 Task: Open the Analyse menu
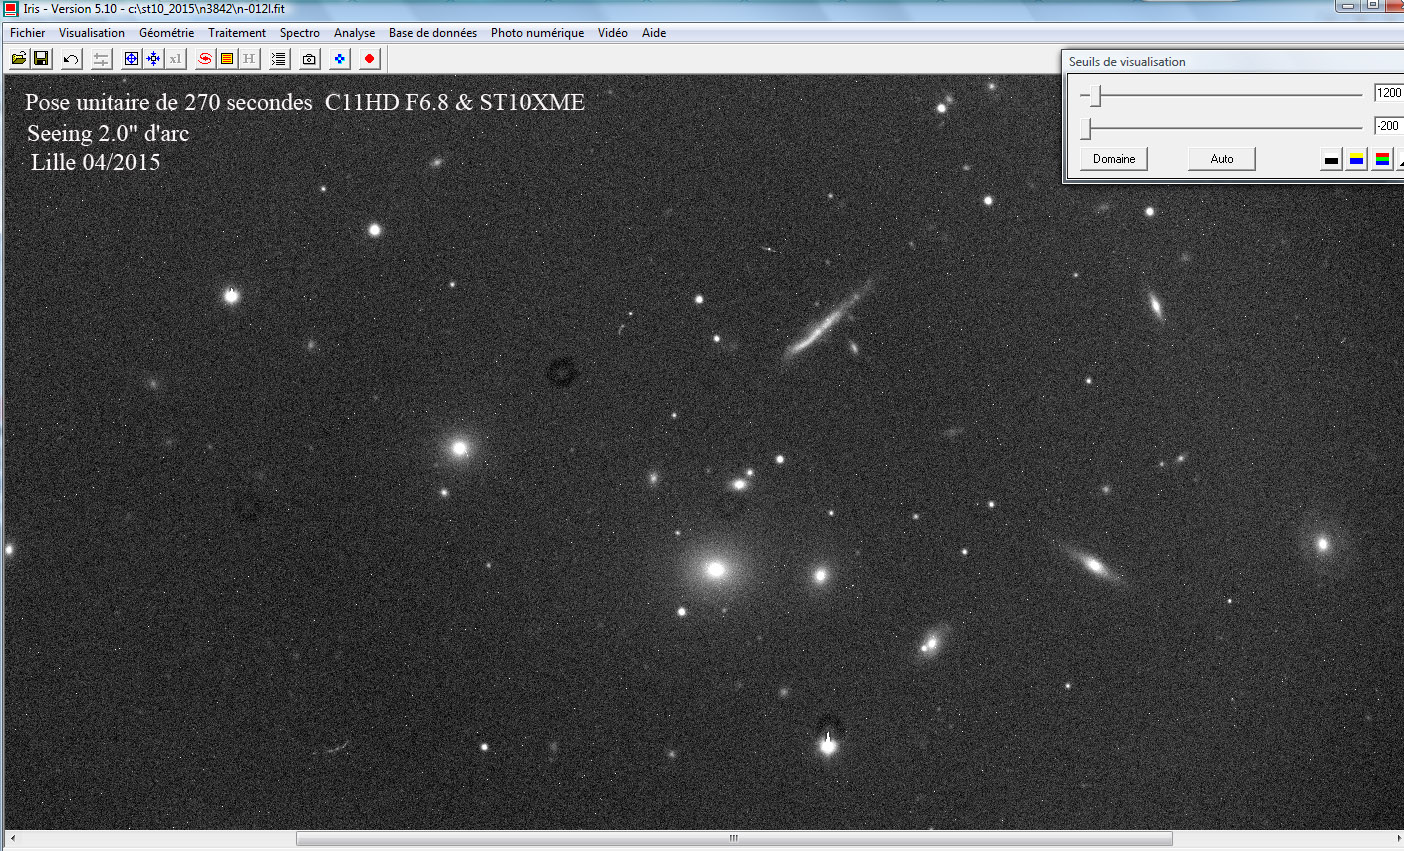point(355,33)
